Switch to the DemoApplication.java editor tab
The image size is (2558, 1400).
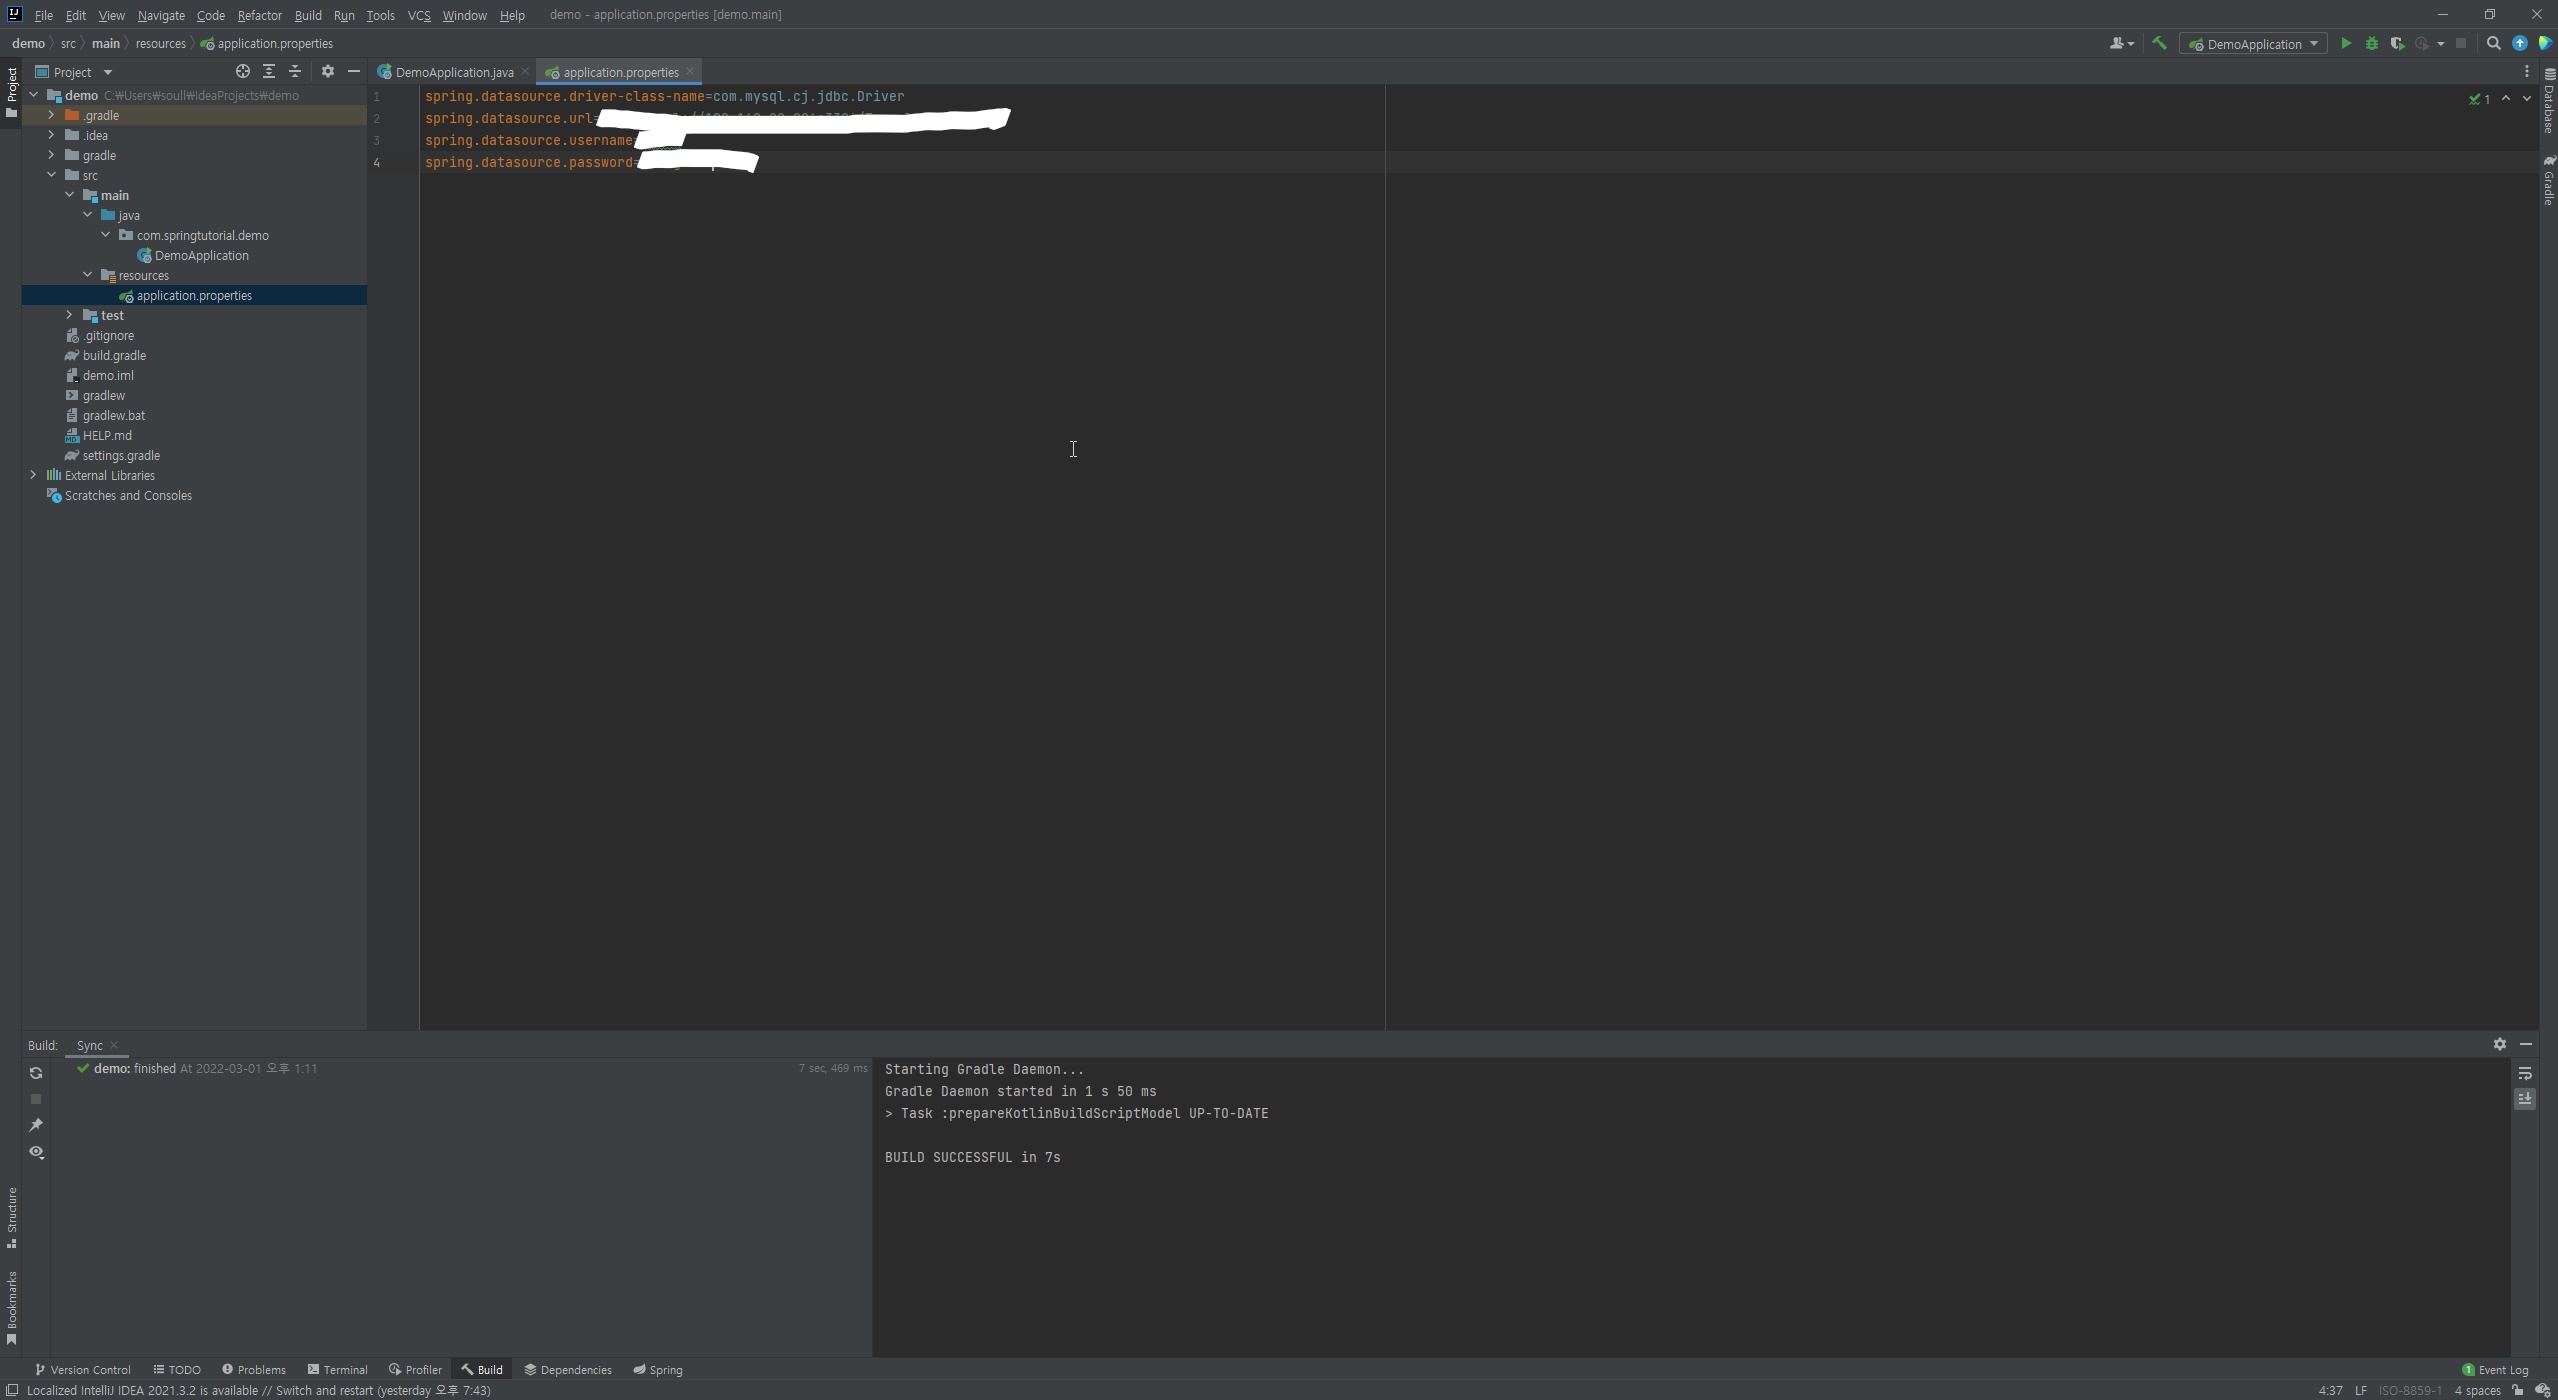453,72
